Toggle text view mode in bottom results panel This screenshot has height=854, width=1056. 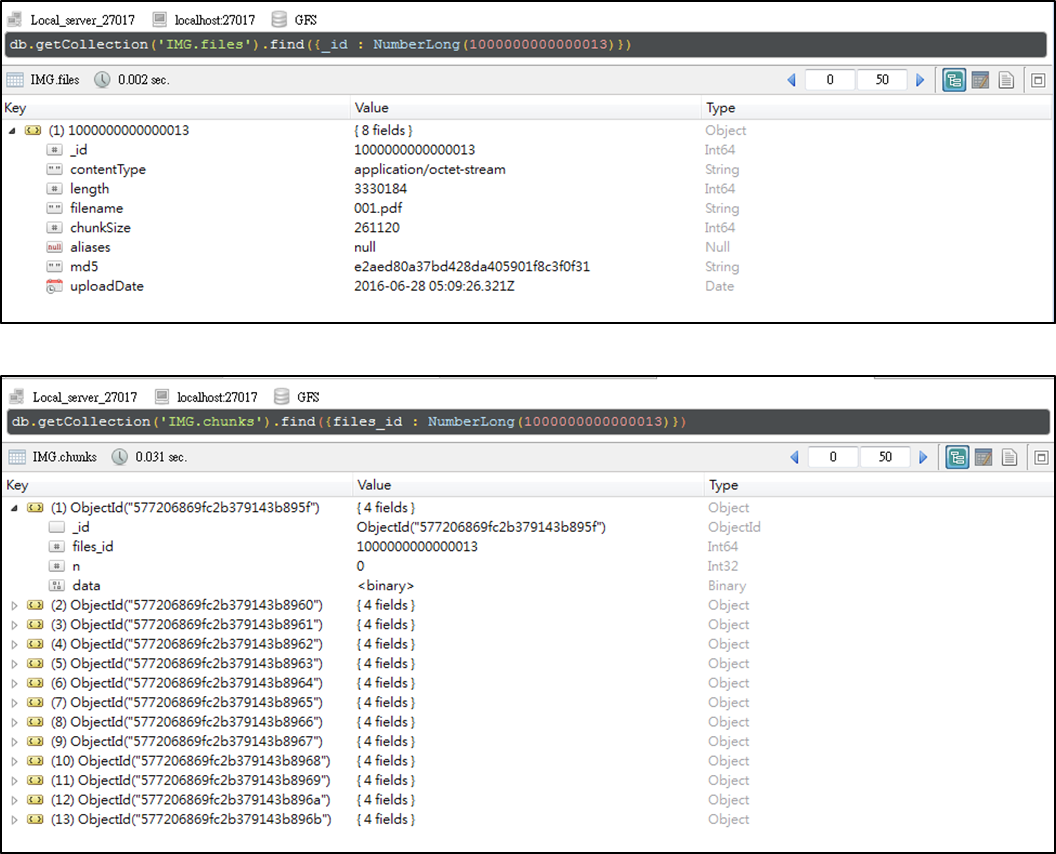point(1009,457)
